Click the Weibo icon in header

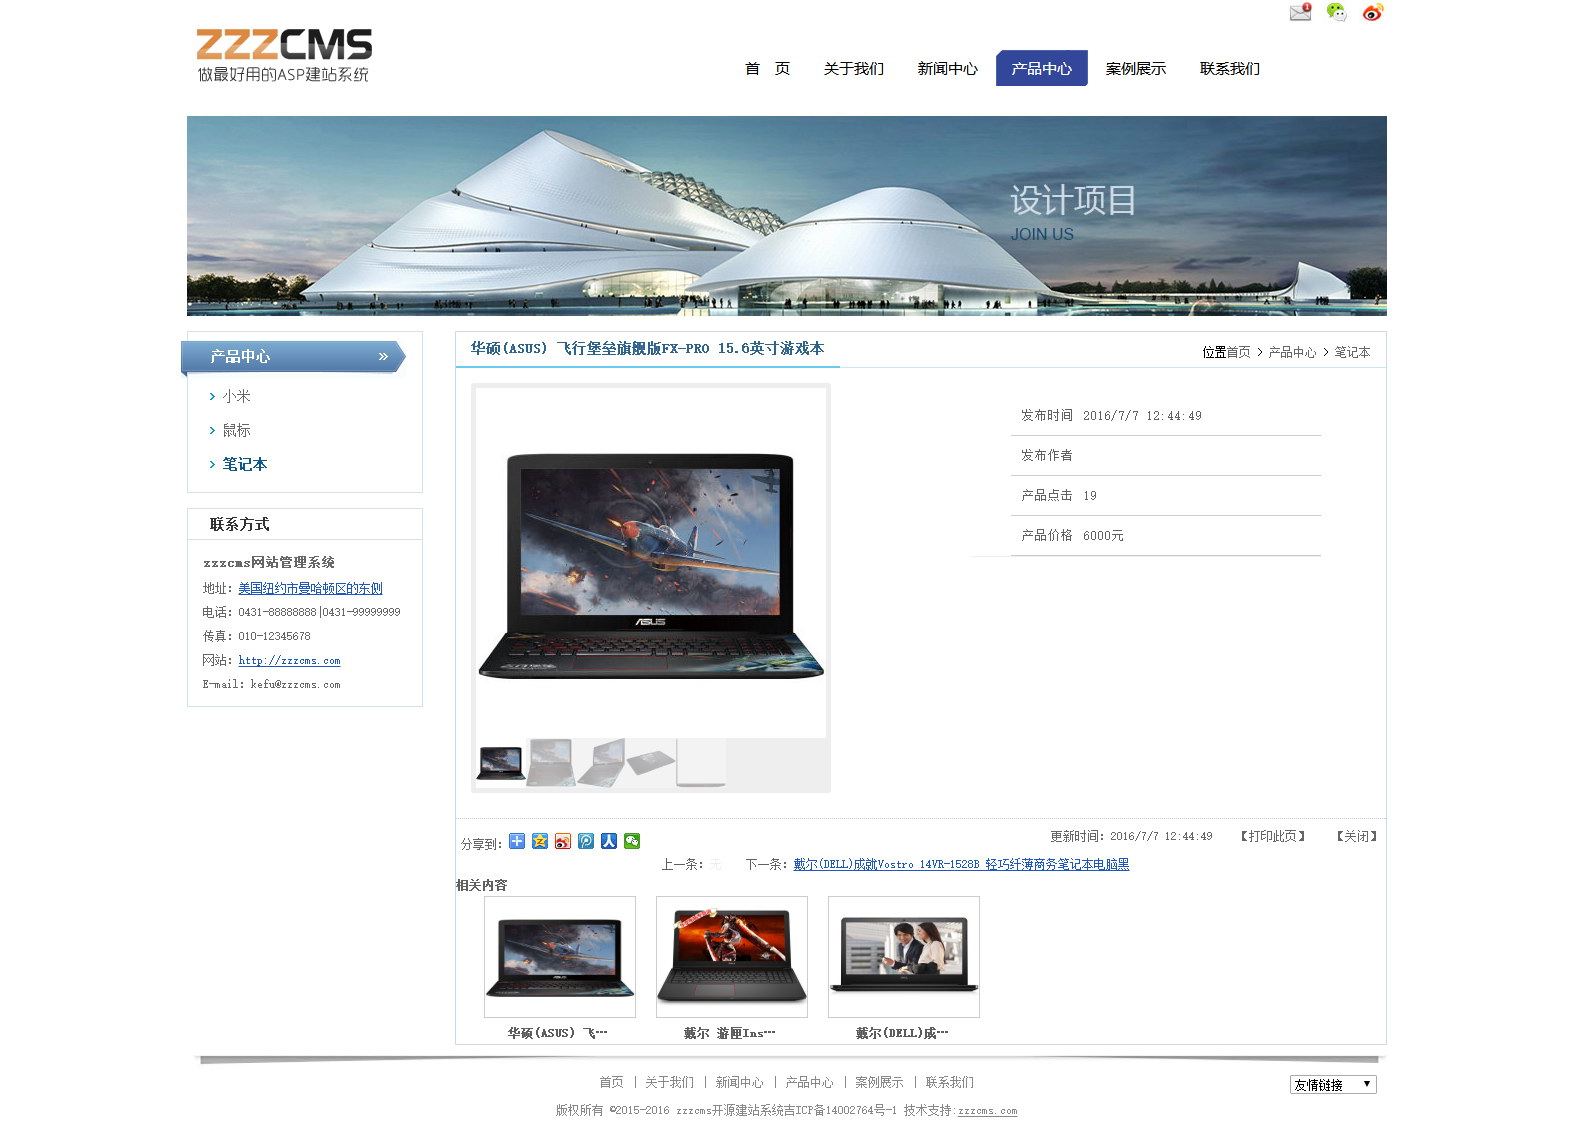(x=1373, y=12)
